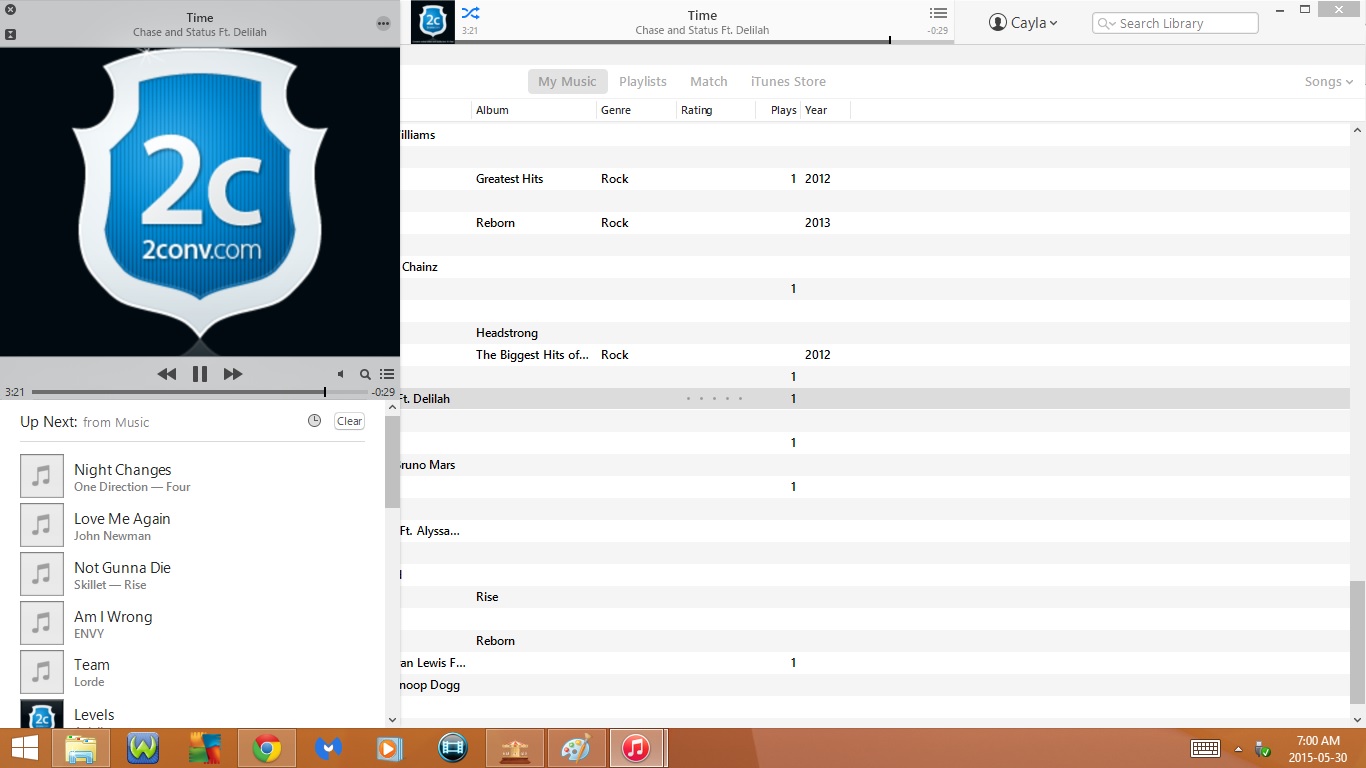1366x768 pixels.
Task: Sort by the Album column header
Action: pyautogui.click(x=534, y=110)
